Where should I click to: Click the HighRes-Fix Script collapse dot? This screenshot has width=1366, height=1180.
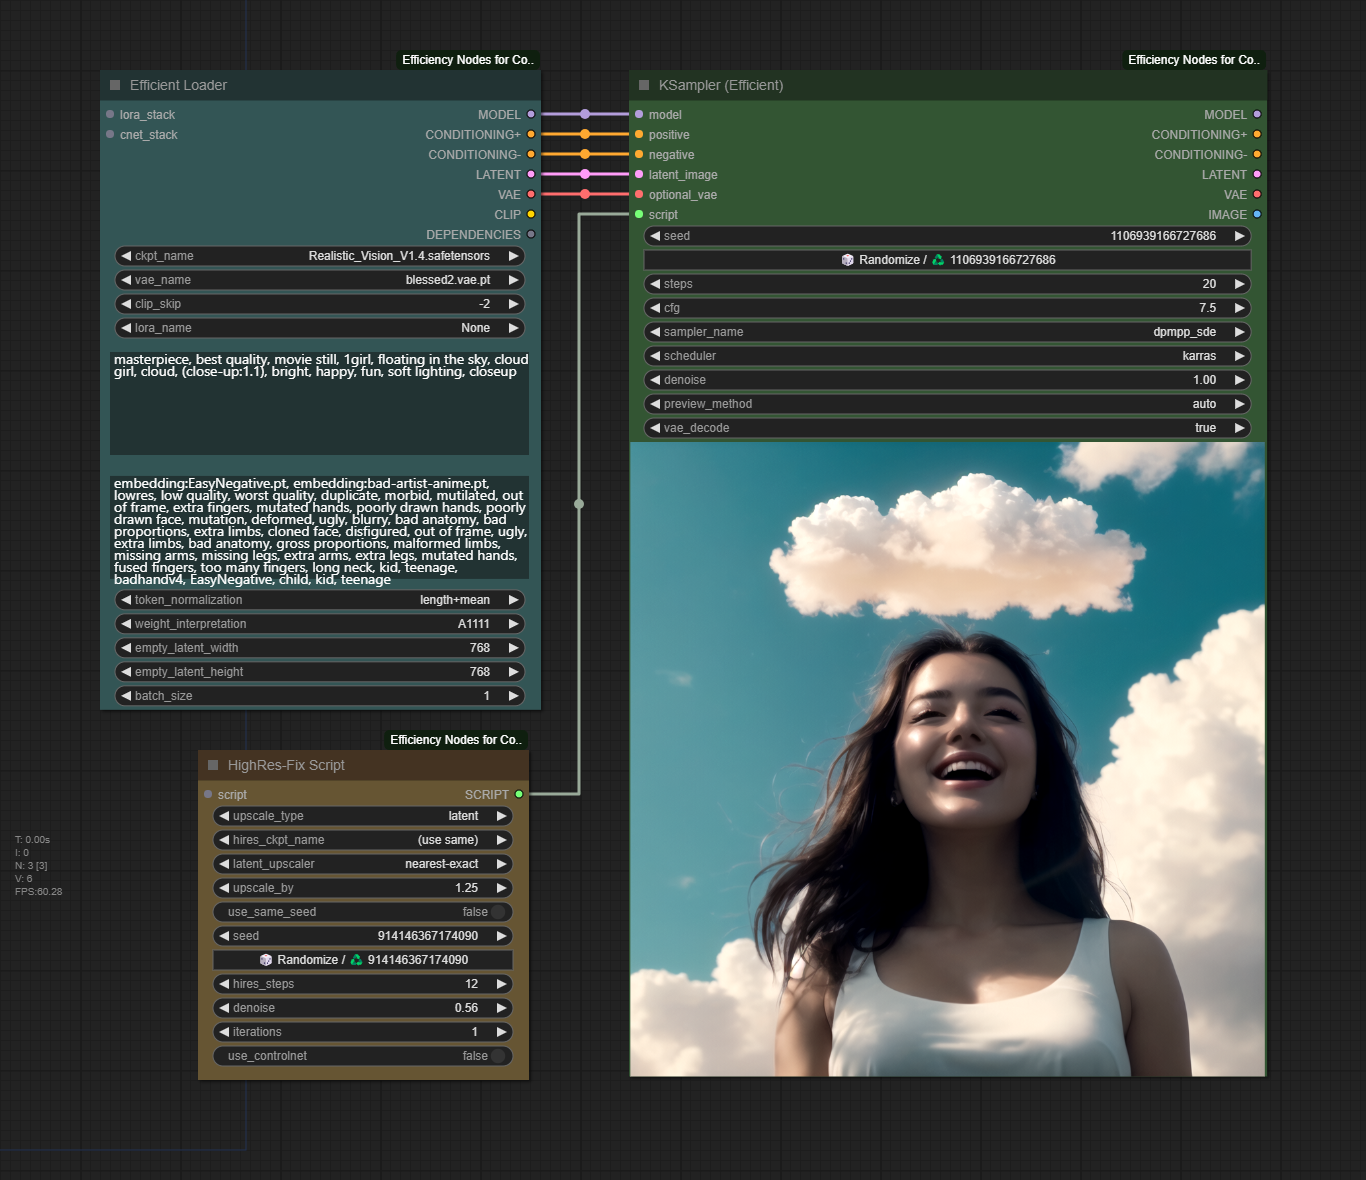point(213,765)
